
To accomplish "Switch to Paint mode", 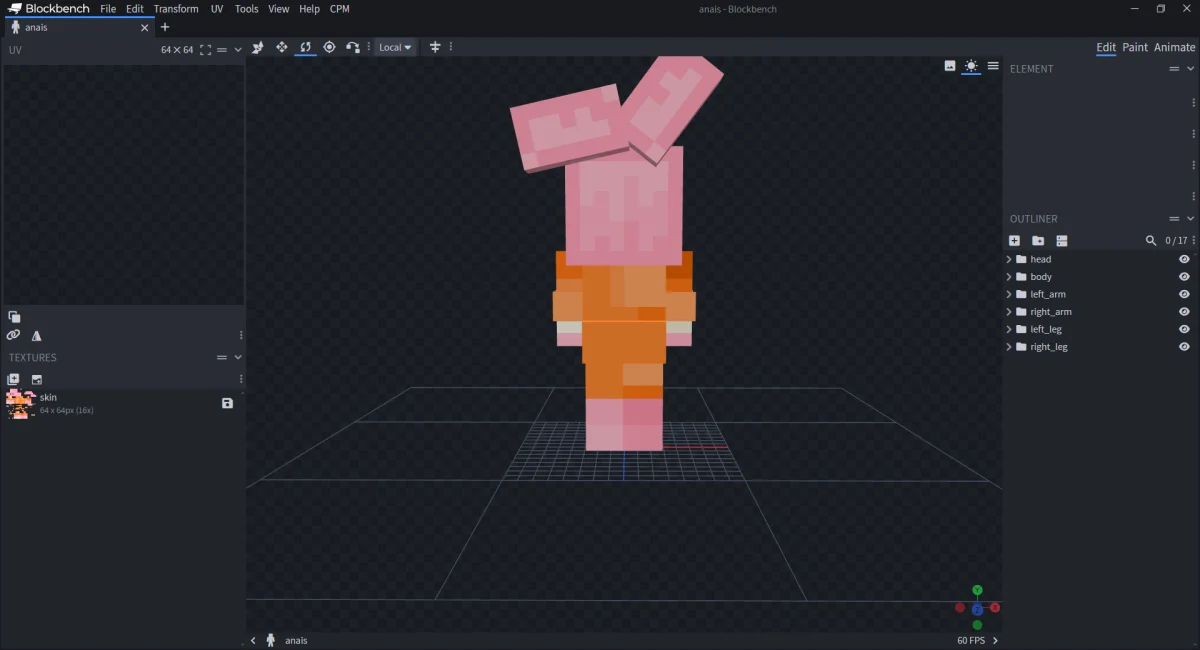I will point(1135,47).
